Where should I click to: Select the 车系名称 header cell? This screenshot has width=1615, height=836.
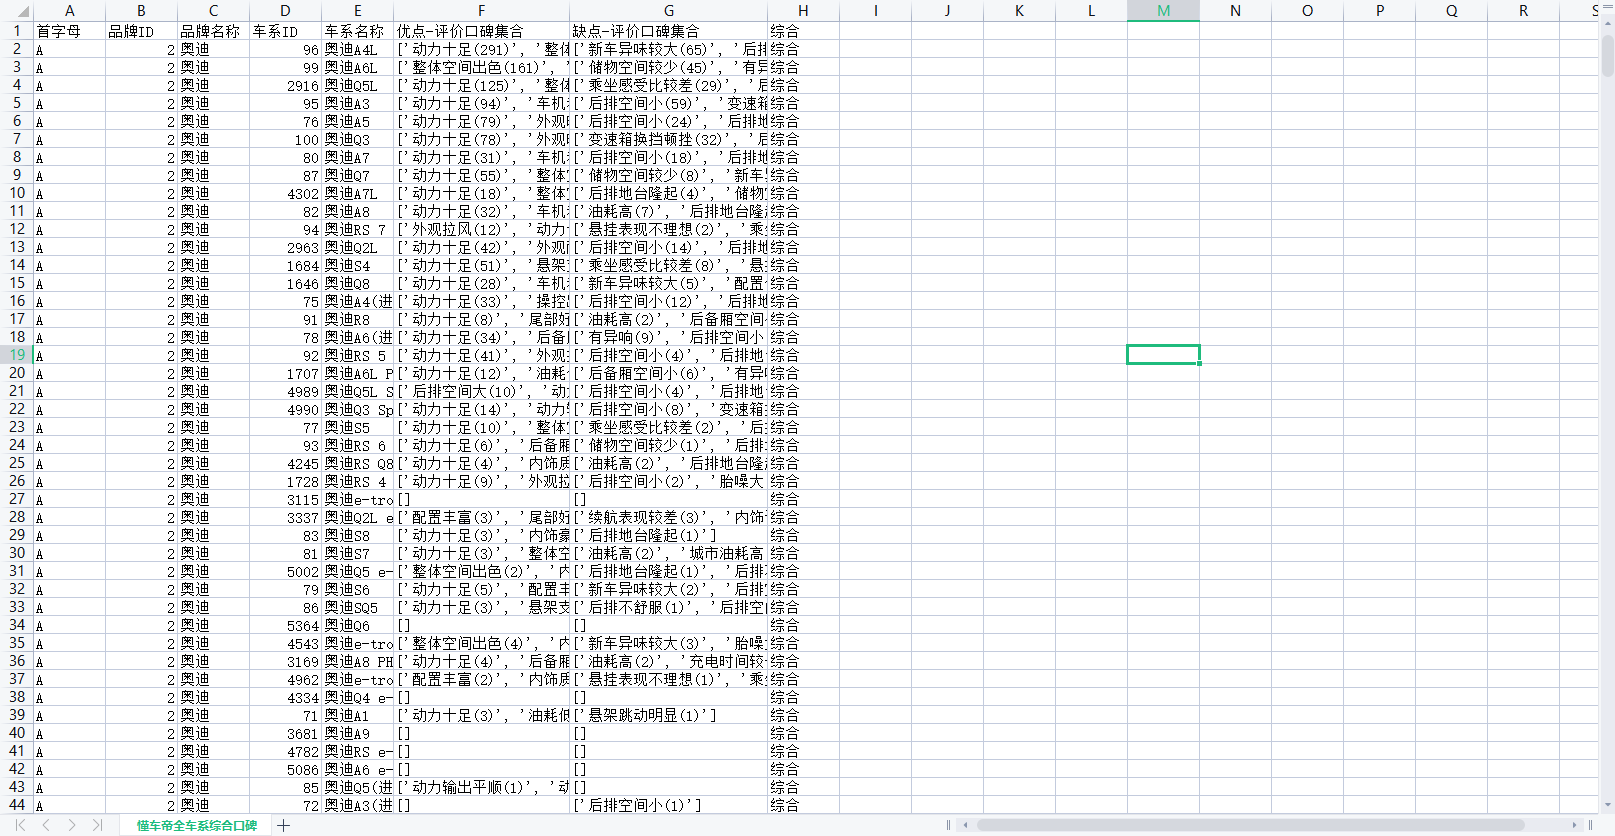click(357, 31)
